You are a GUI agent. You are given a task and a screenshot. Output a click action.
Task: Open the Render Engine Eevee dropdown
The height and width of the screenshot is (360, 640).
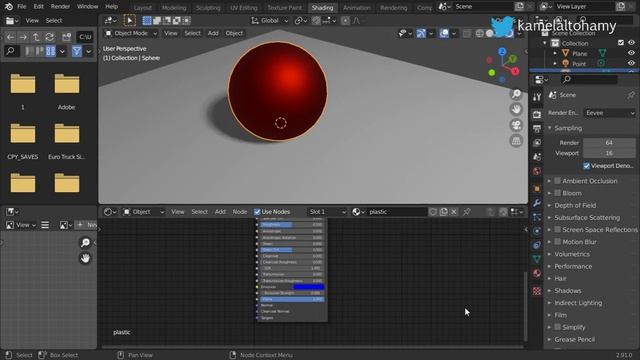point(609,113)
